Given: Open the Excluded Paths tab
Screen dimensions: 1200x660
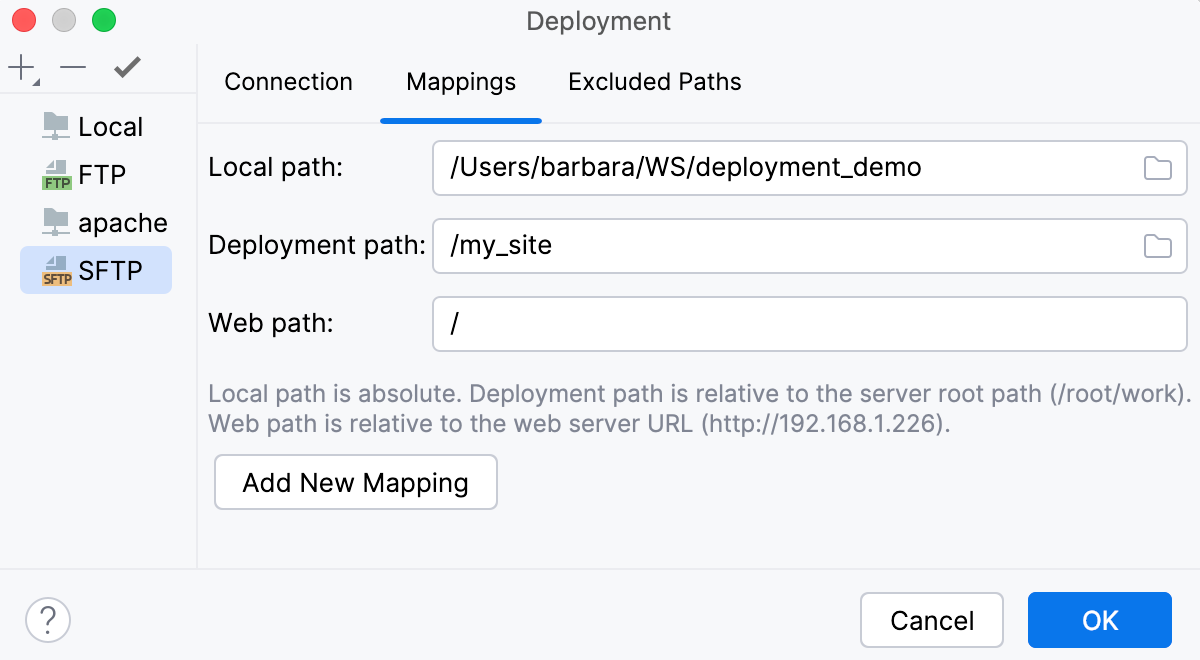Looking at the screenshot, I should pyautogui.click(x=654, y=82).
